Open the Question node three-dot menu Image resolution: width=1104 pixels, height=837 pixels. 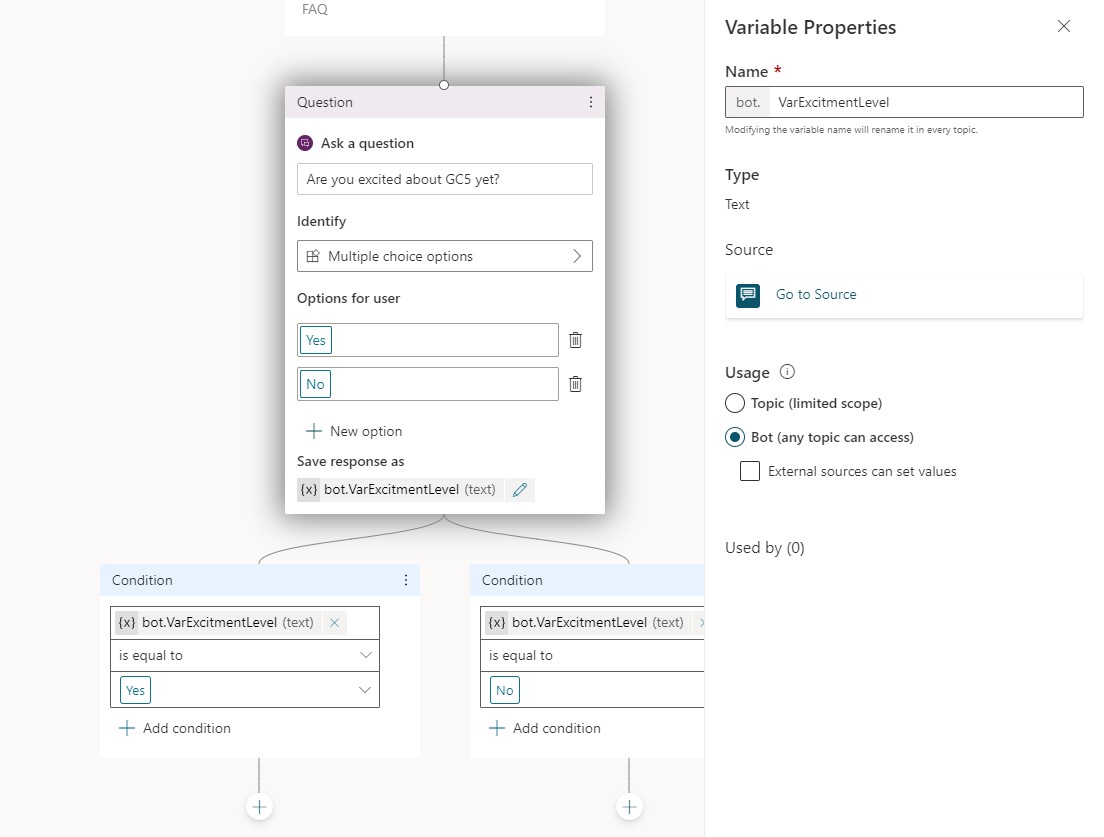[591, 102]
